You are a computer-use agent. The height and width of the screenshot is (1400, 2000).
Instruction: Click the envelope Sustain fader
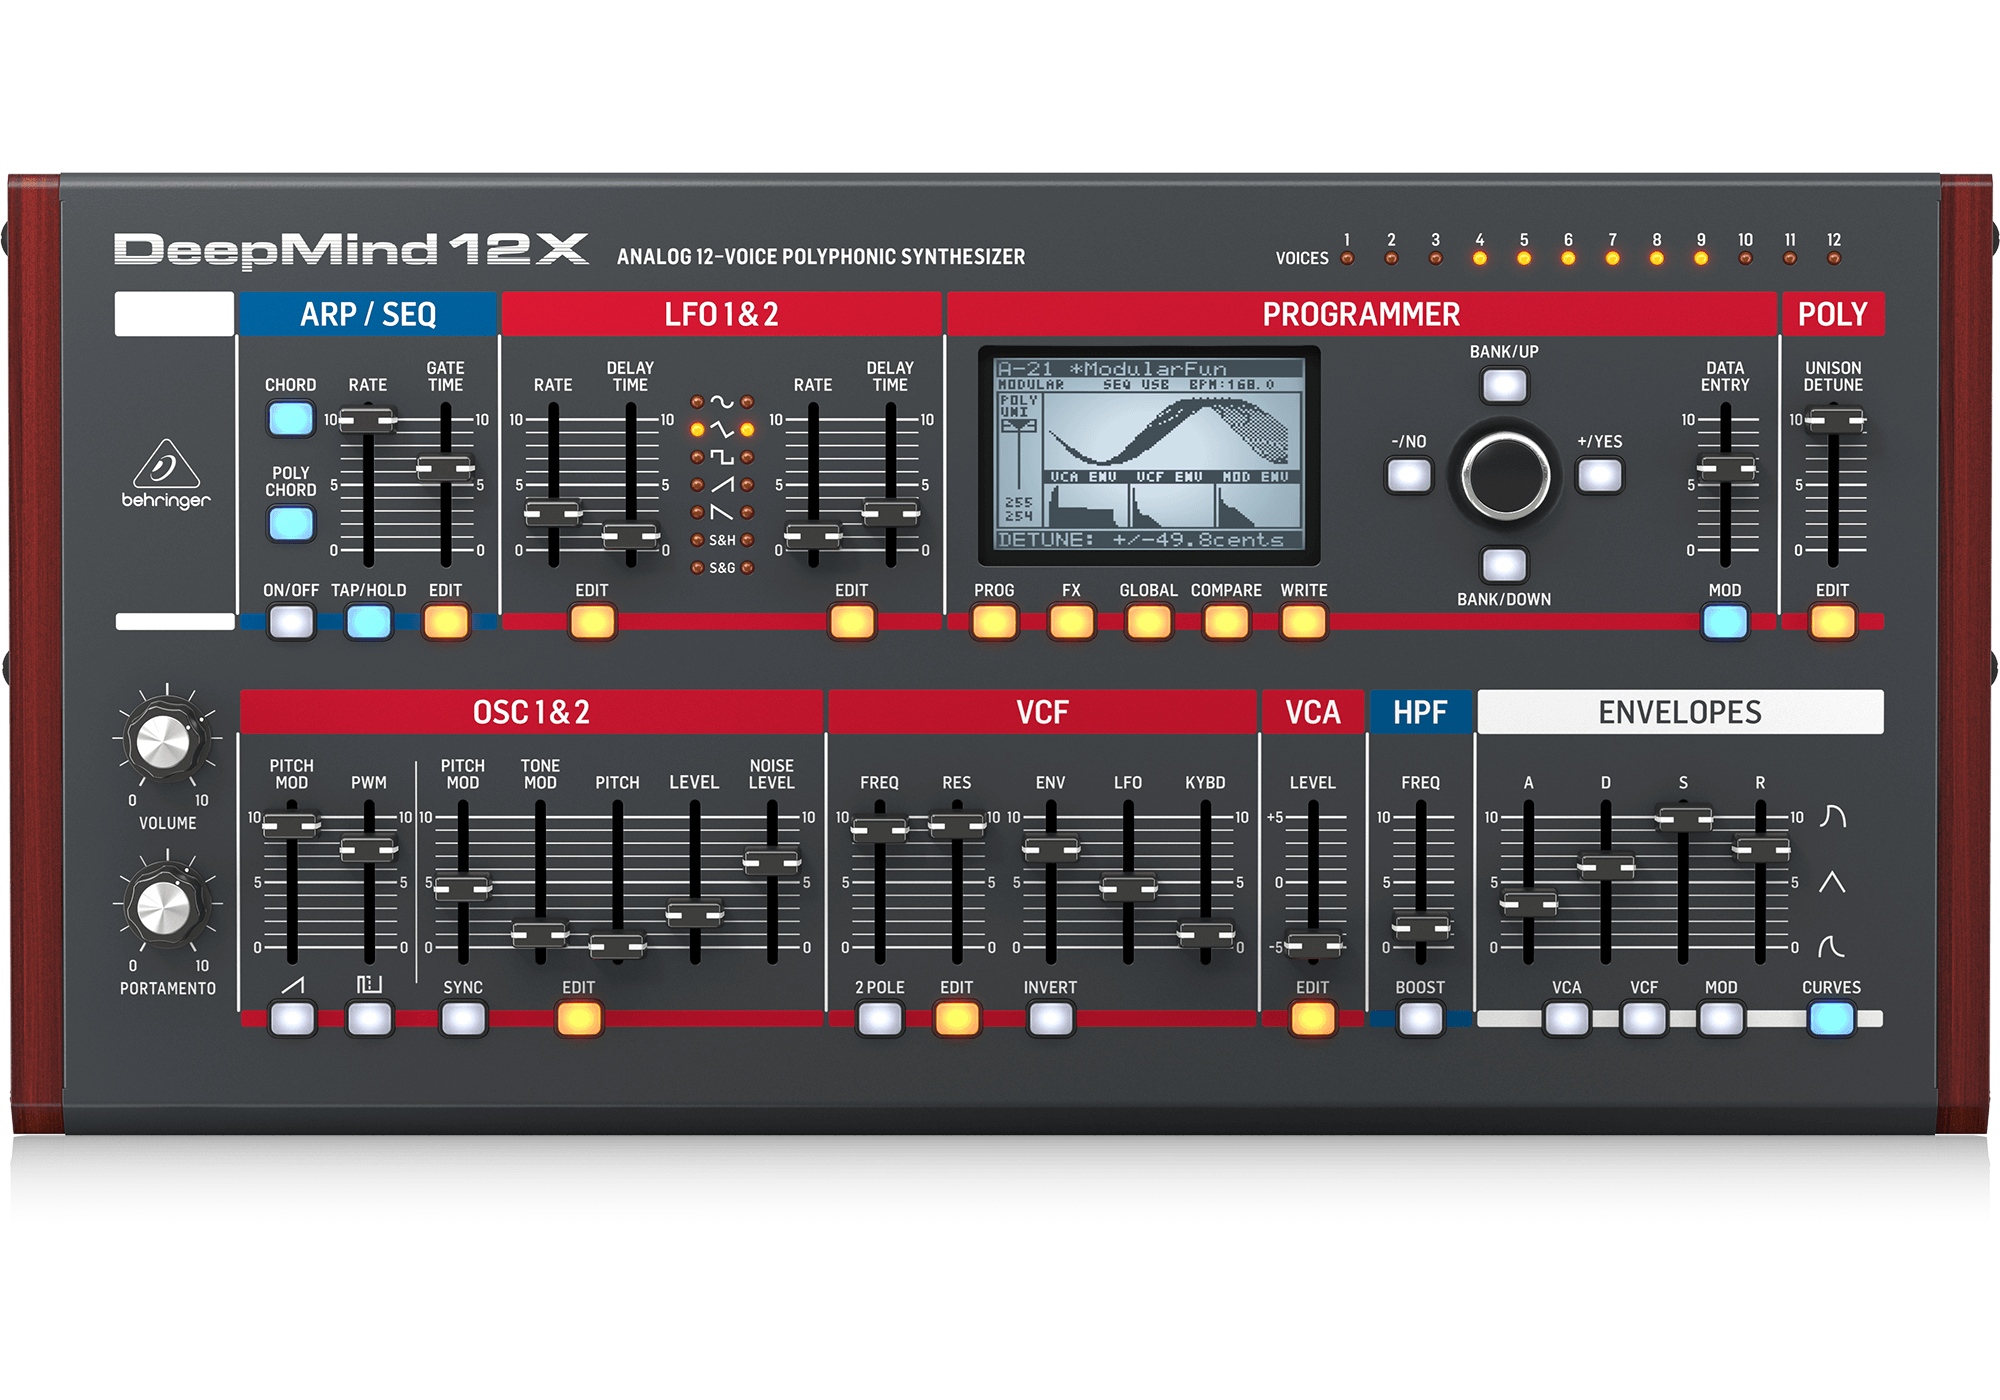[x=1684, y=819]
